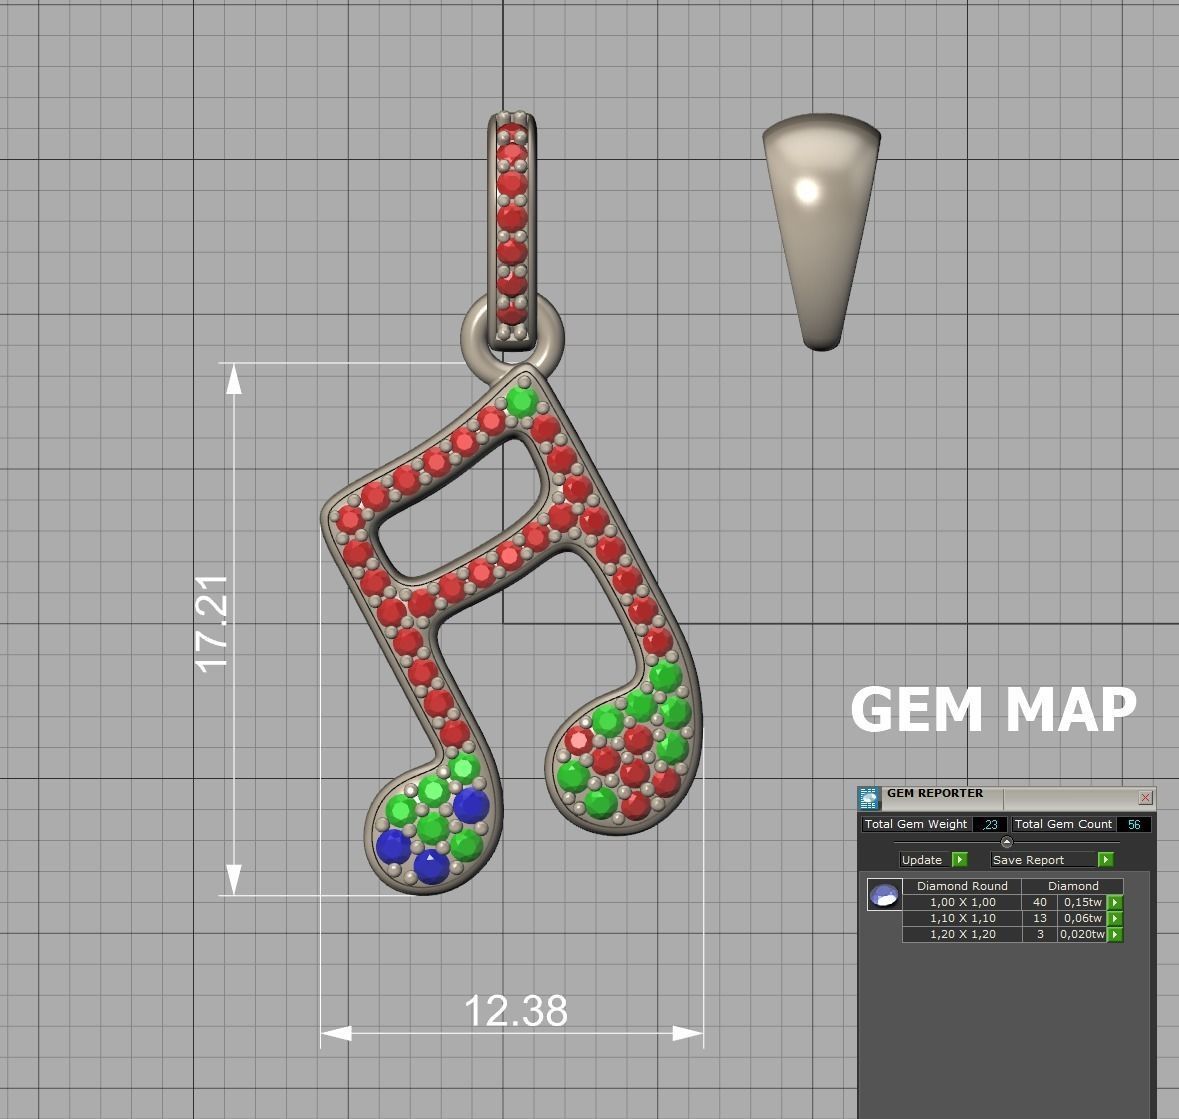
Task: Click the Gem Reporter panel icon
Action: coord(868,798)
